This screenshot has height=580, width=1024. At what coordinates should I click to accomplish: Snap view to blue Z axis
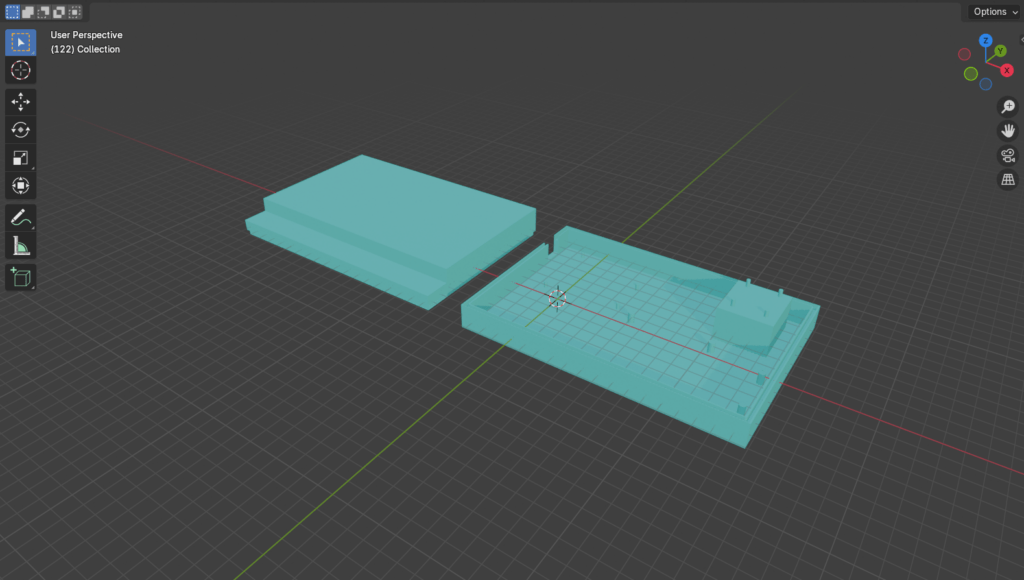(x=985, y=41)
